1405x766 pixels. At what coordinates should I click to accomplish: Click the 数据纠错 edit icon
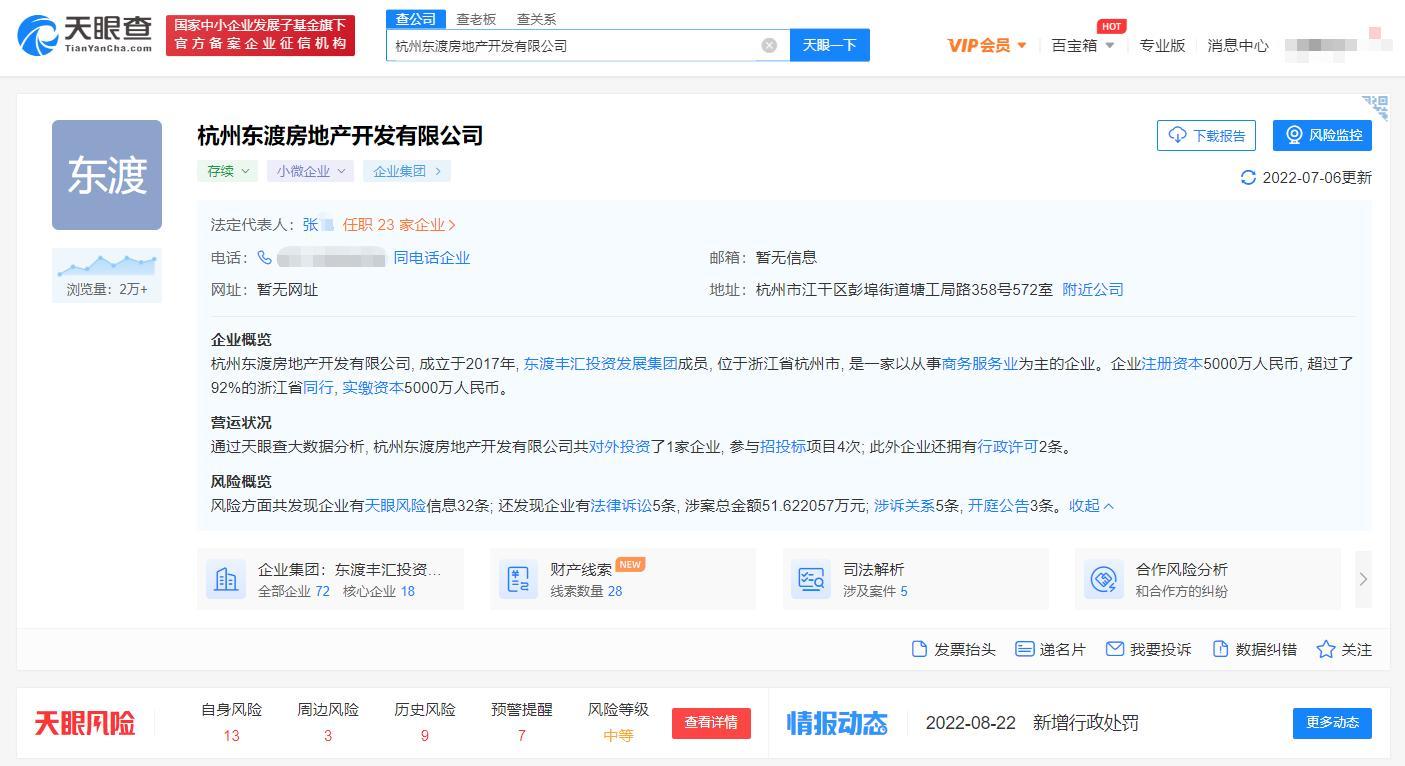(1220, 649)
